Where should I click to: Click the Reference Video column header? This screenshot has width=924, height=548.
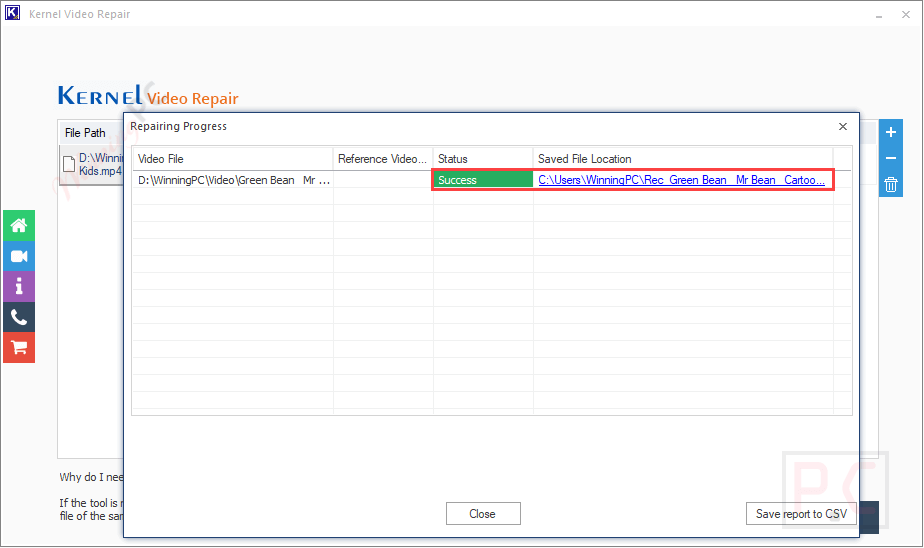click(383, 159)
